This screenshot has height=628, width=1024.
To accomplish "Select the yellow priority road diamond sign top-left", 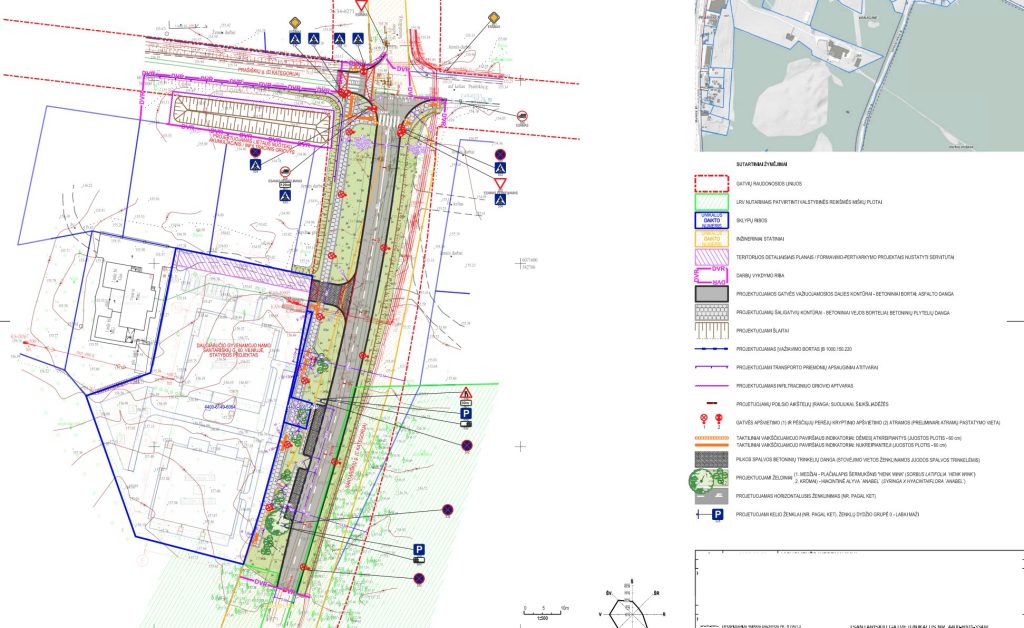I will 294,22.
